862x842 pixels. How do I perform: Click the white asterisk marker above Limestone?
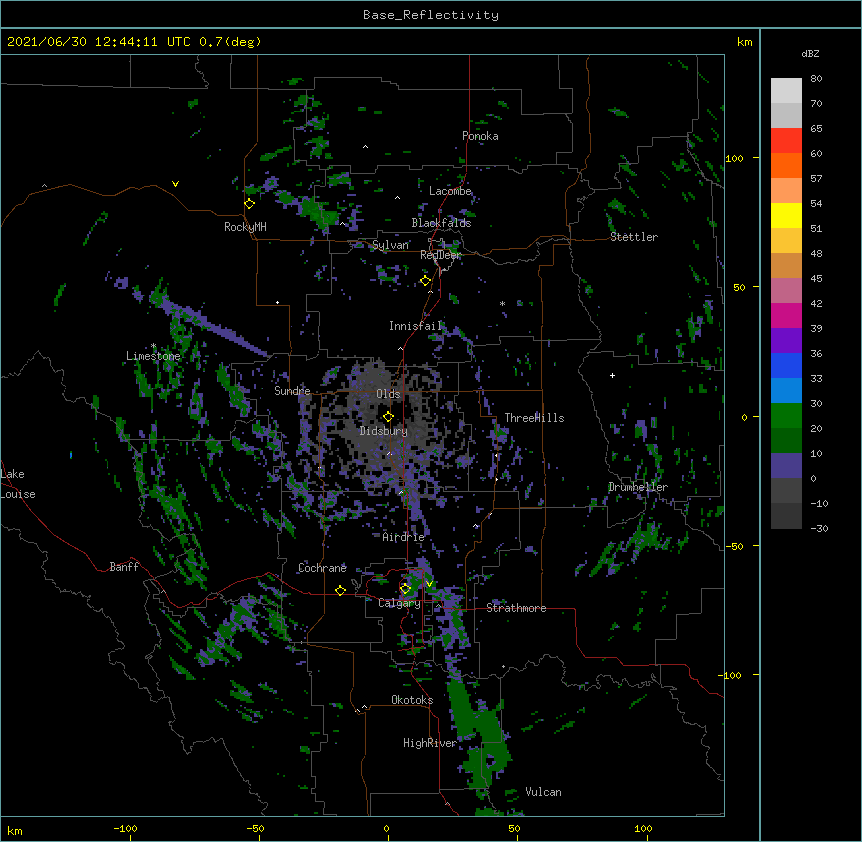(153, 346)
